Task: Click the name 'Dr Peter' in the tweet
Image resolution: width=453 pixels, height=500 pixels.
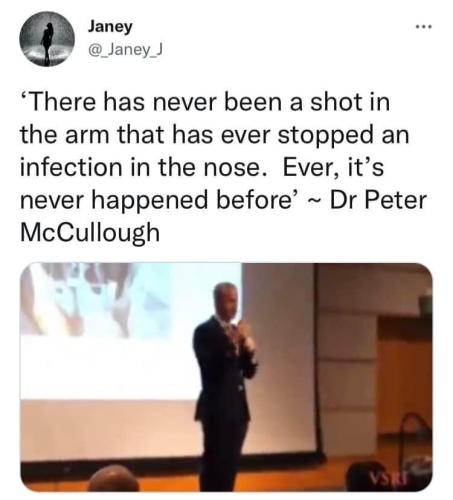Action: click(x=378, y=200)
